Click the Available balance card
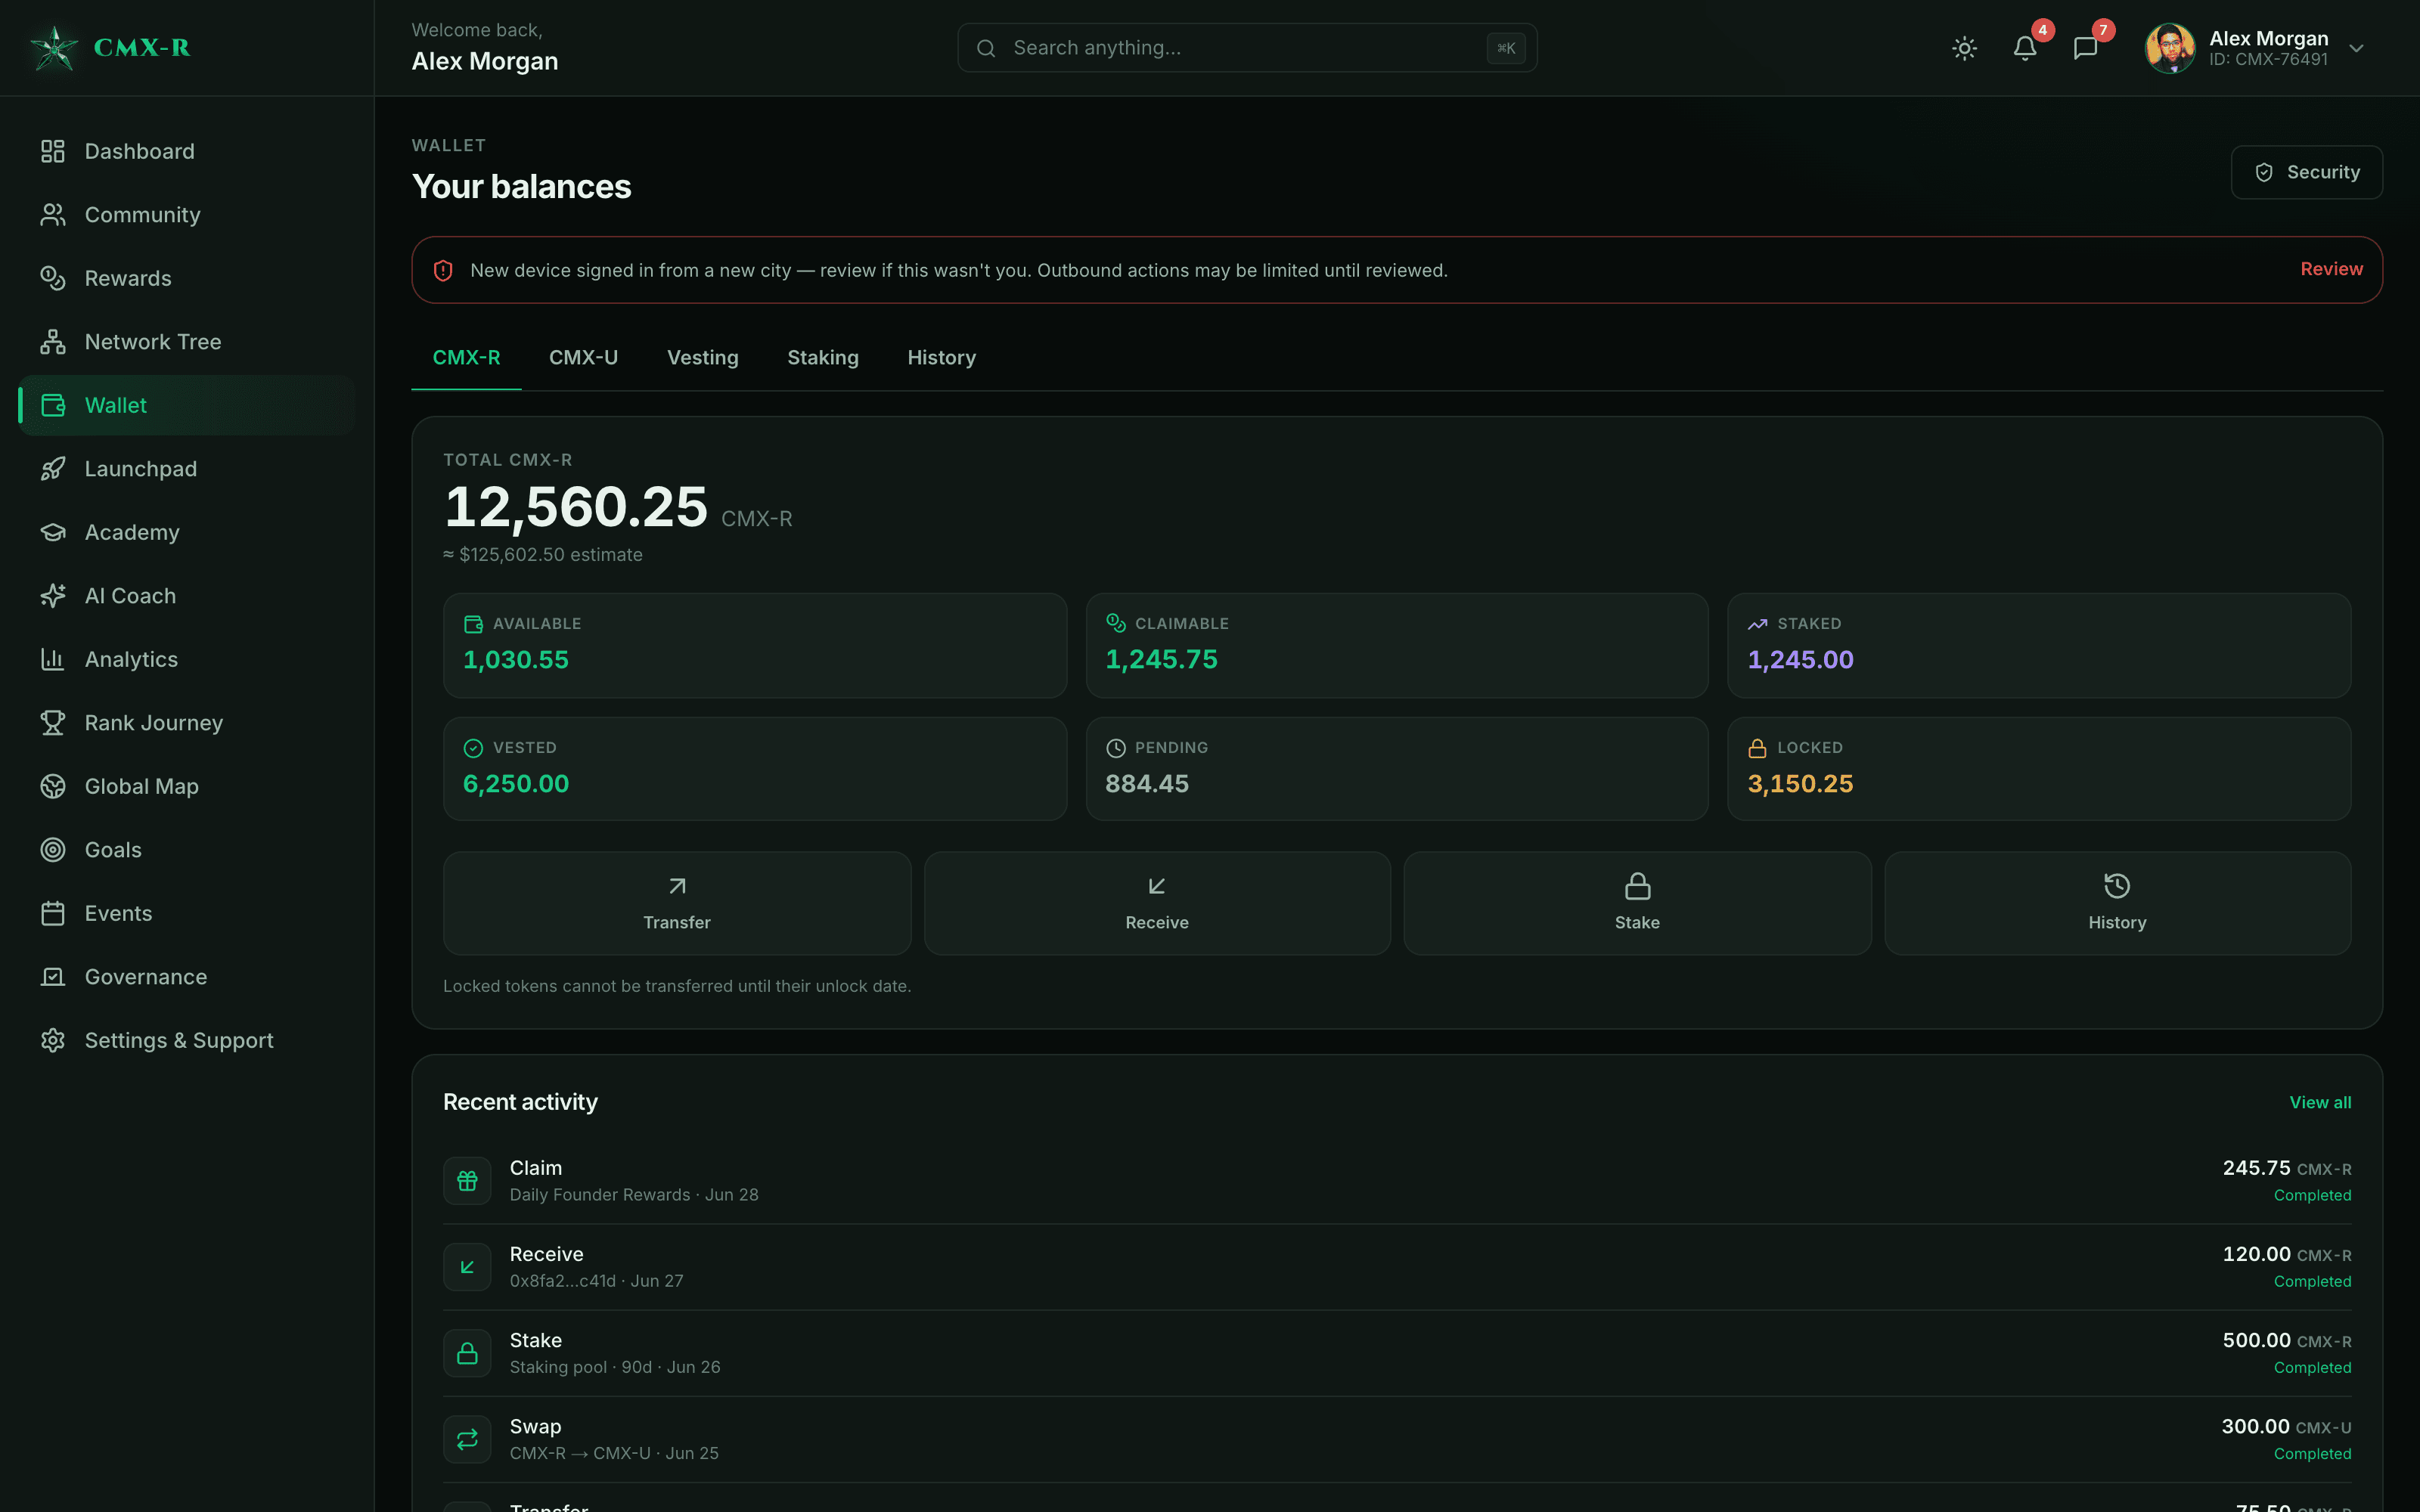This screenshot has height=1512, width=2420. (x=755, y=645)
